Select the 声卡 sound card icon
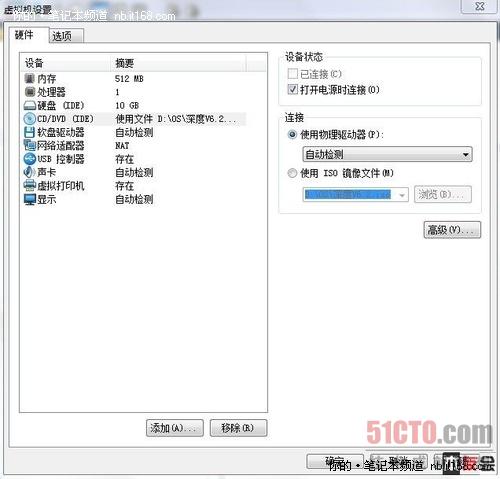 tap(30, 172)
